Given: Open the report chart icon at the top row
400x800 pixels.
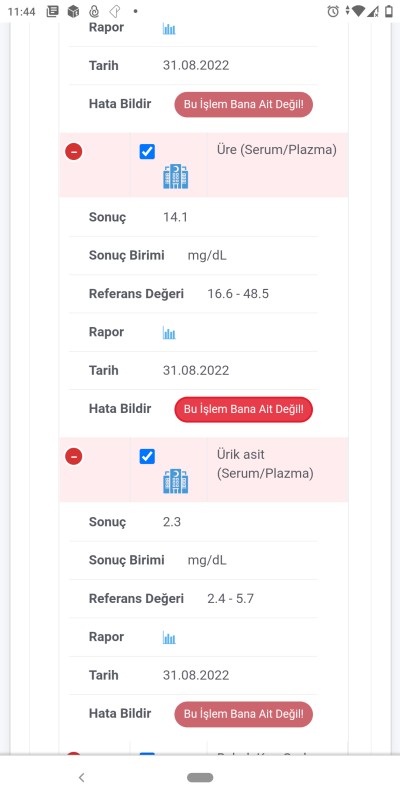Looking at the screenshot, I should [x=169, y=29].
